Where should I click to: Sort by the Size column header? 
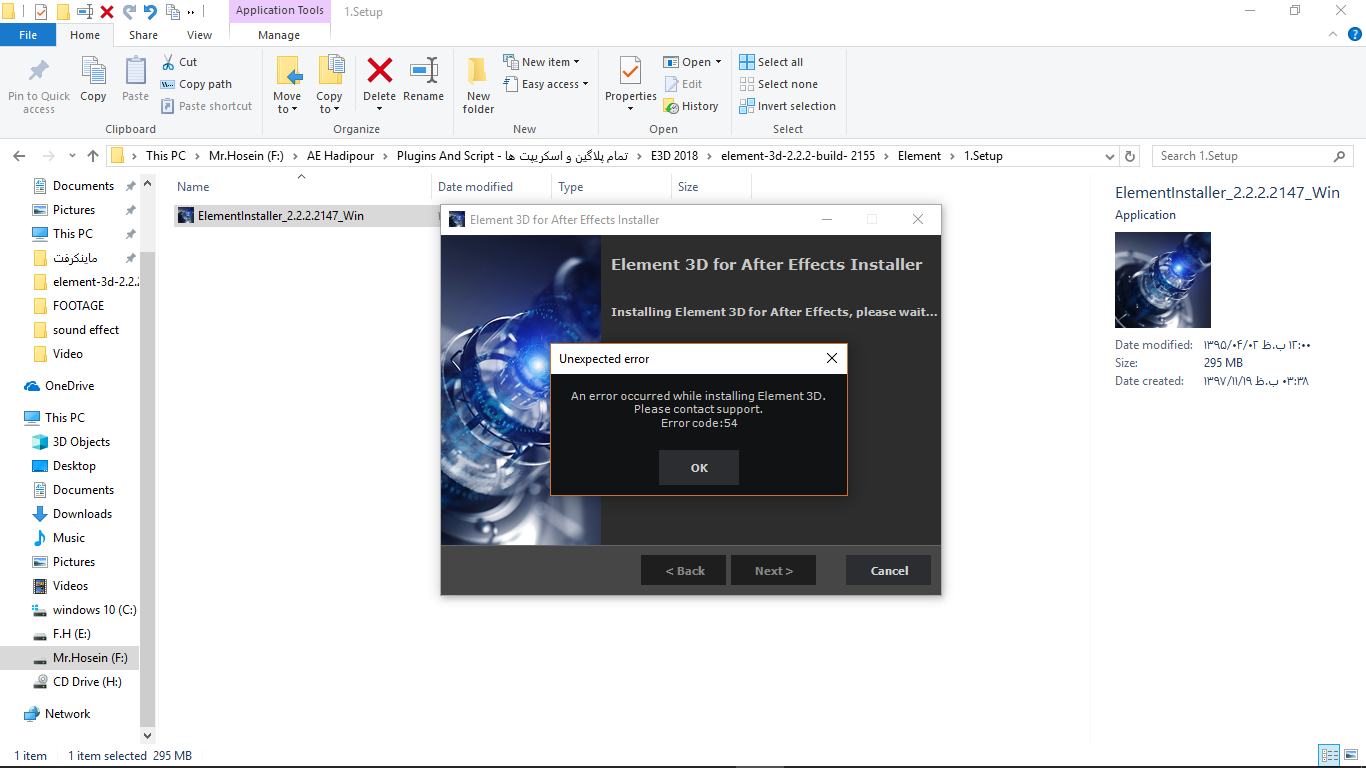point(688,187)
